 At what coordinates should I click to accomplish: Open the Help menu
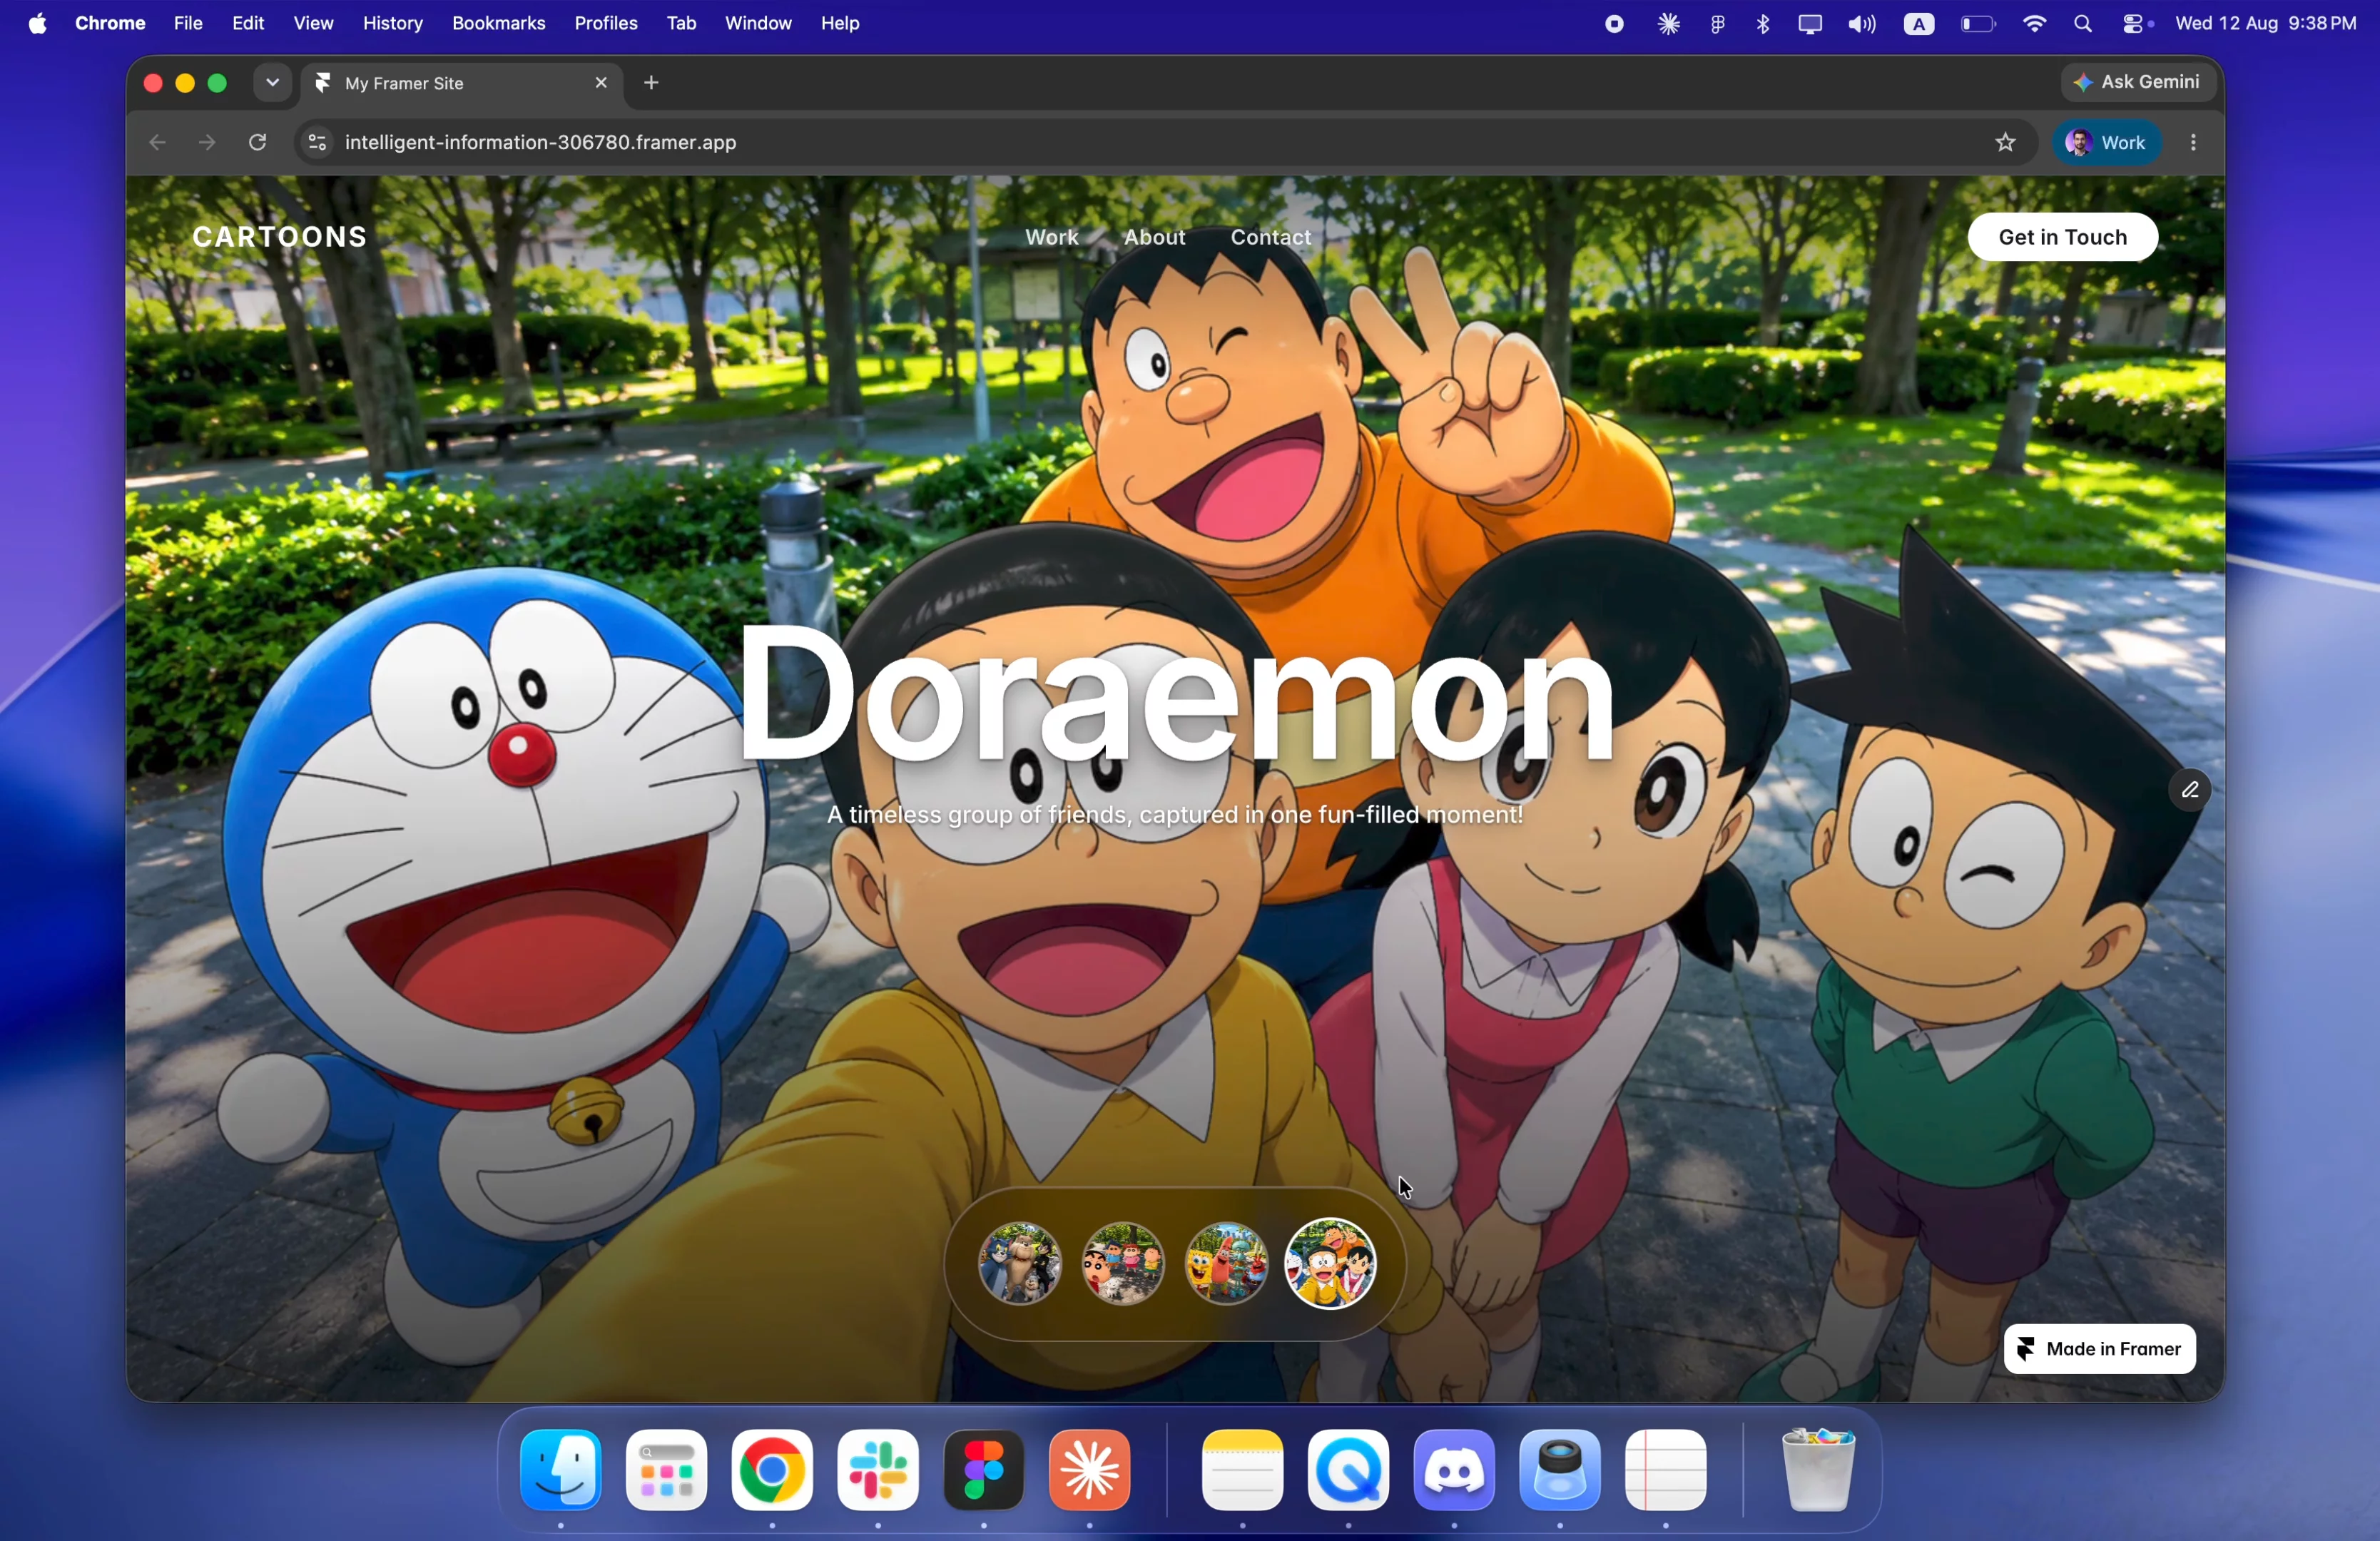840,23
